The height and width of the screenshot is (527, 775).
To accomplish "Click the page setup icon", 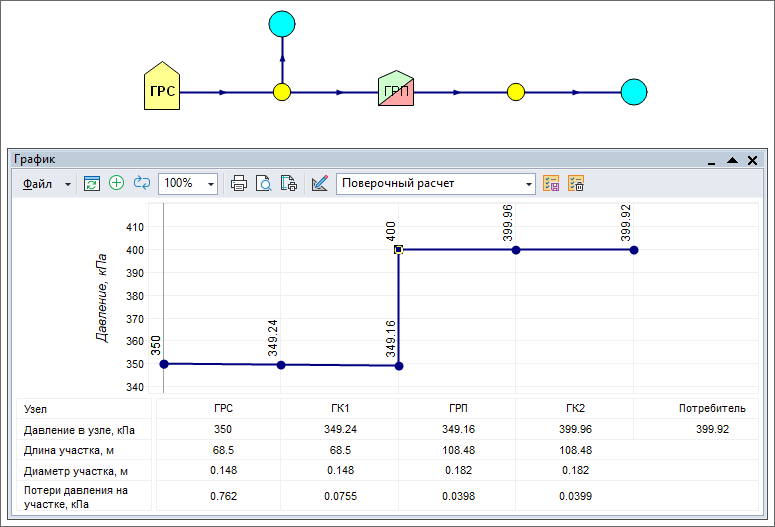I will (288, 183).
